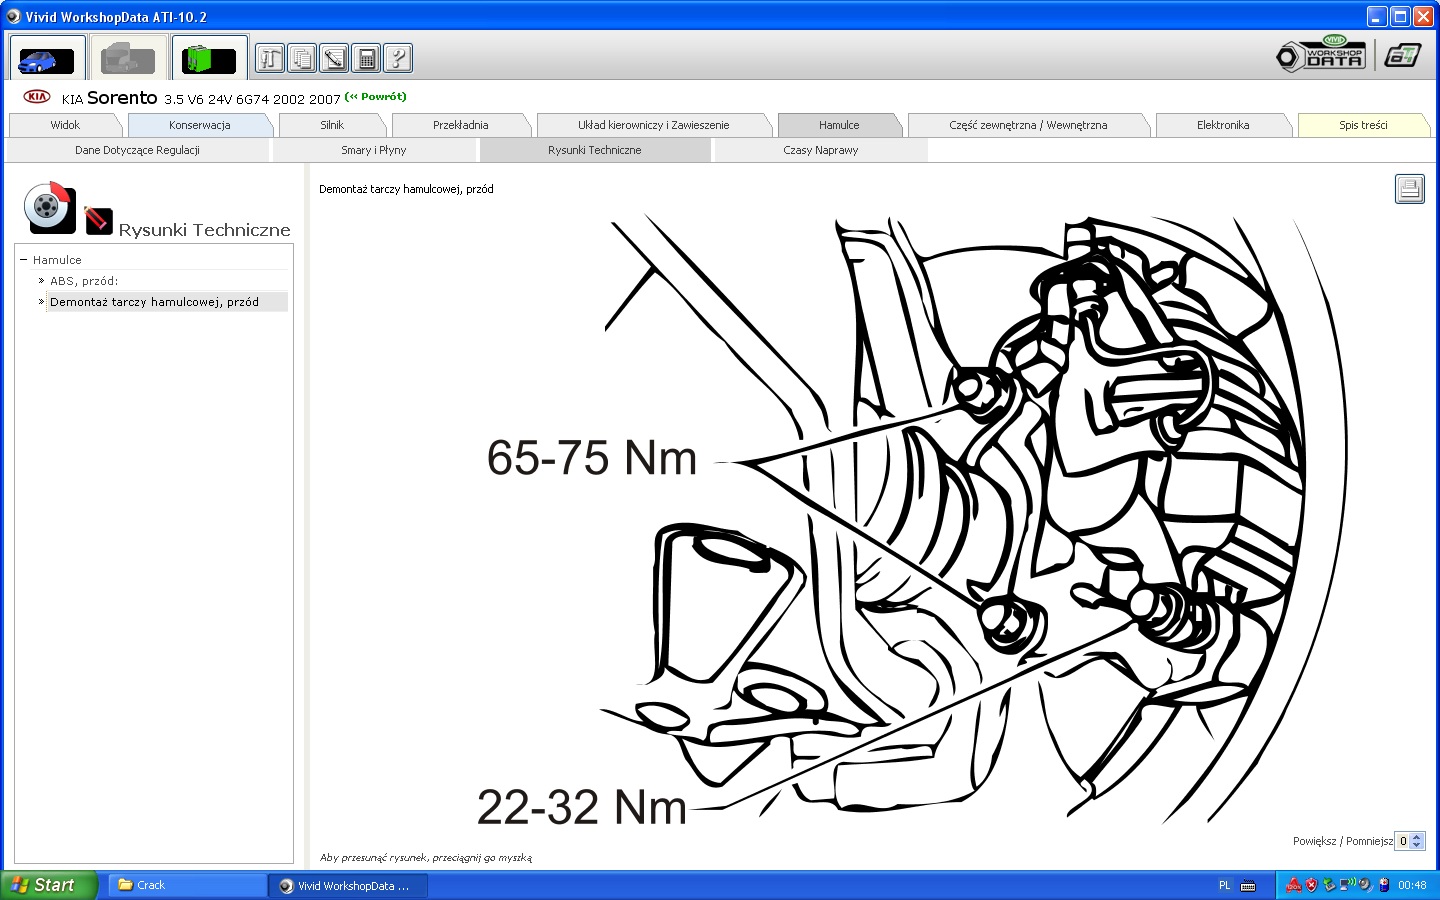Screen dimensions: 1440x900
Task: Open the on-screen keyboard tray icon
Action: point(1248,885)
